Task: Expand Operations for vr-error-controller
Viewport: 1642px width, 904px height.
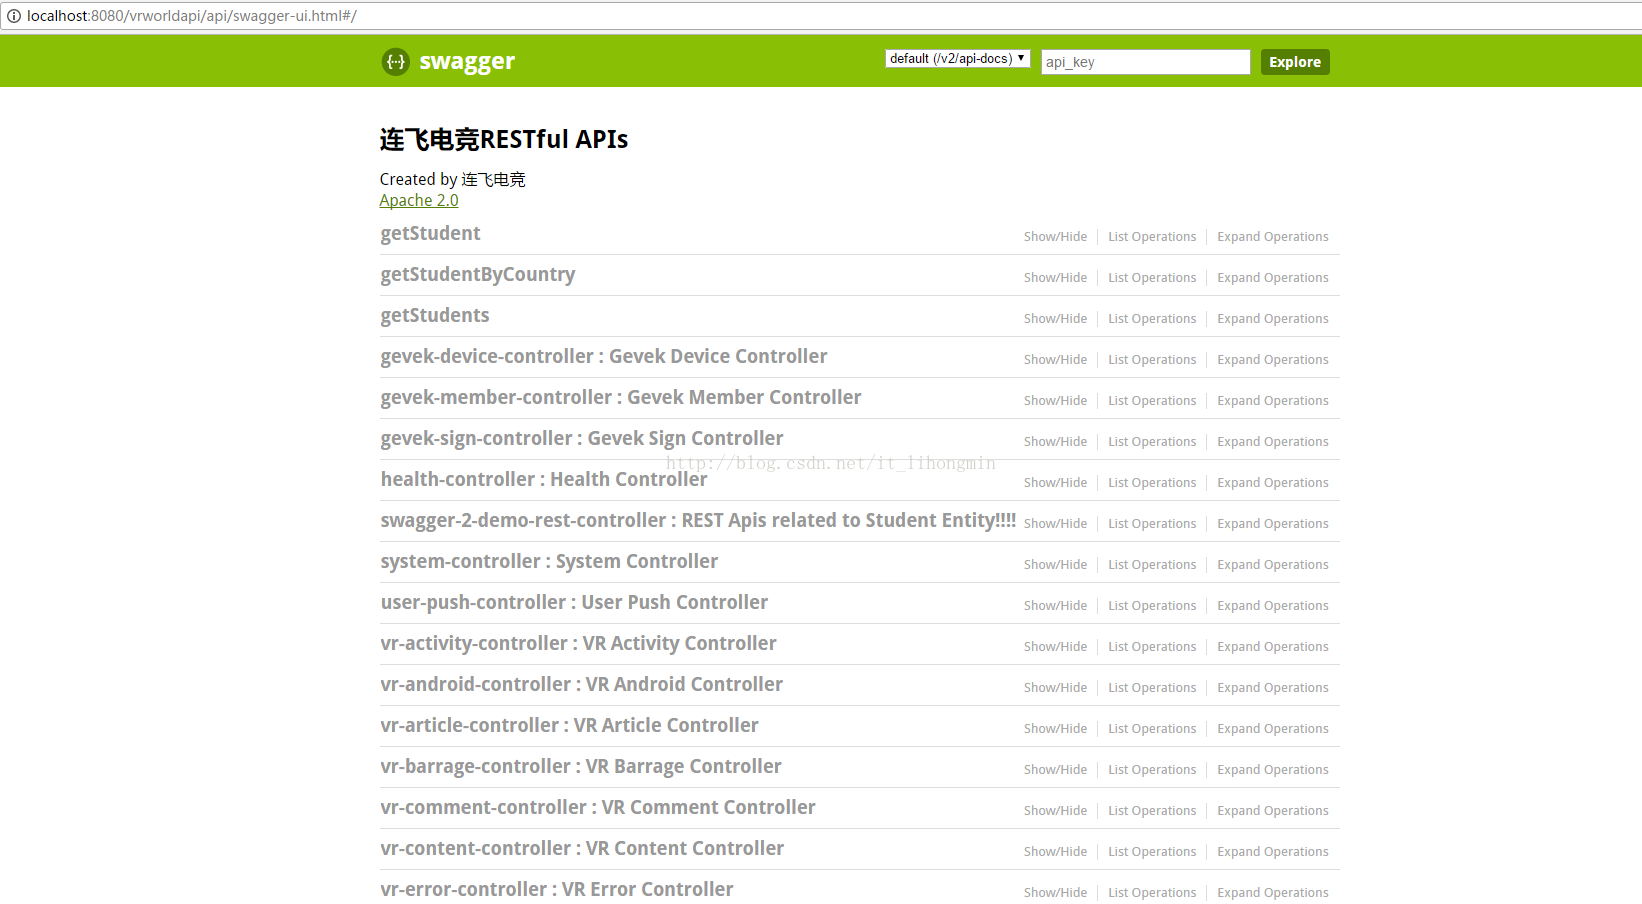Action: [1273, 893]
